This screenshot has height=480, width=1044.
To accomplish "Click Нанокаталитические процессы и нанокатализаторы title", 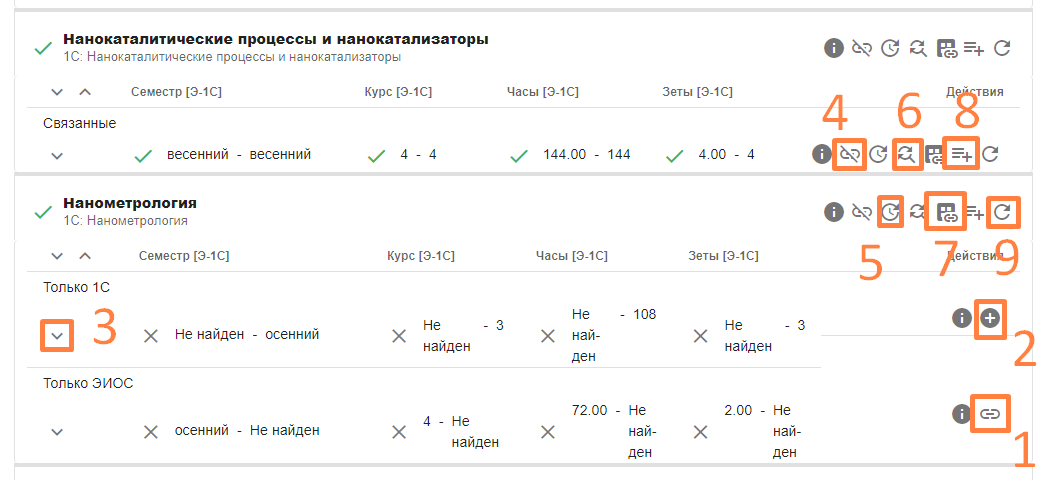I will (x=275, y=39).
